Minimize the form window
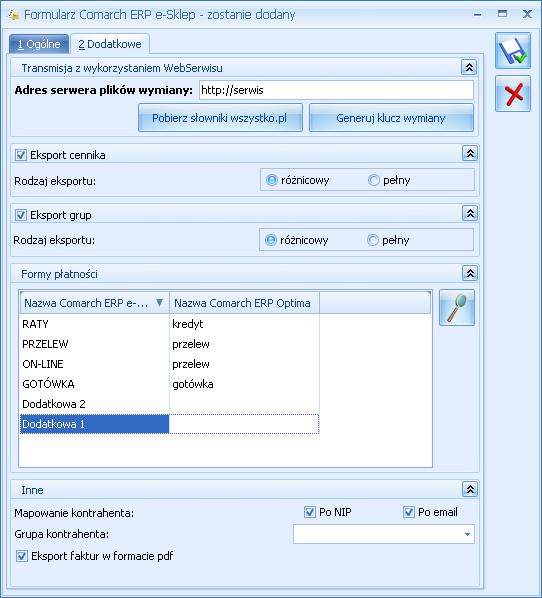542x598 pixels. coord(478,14)
